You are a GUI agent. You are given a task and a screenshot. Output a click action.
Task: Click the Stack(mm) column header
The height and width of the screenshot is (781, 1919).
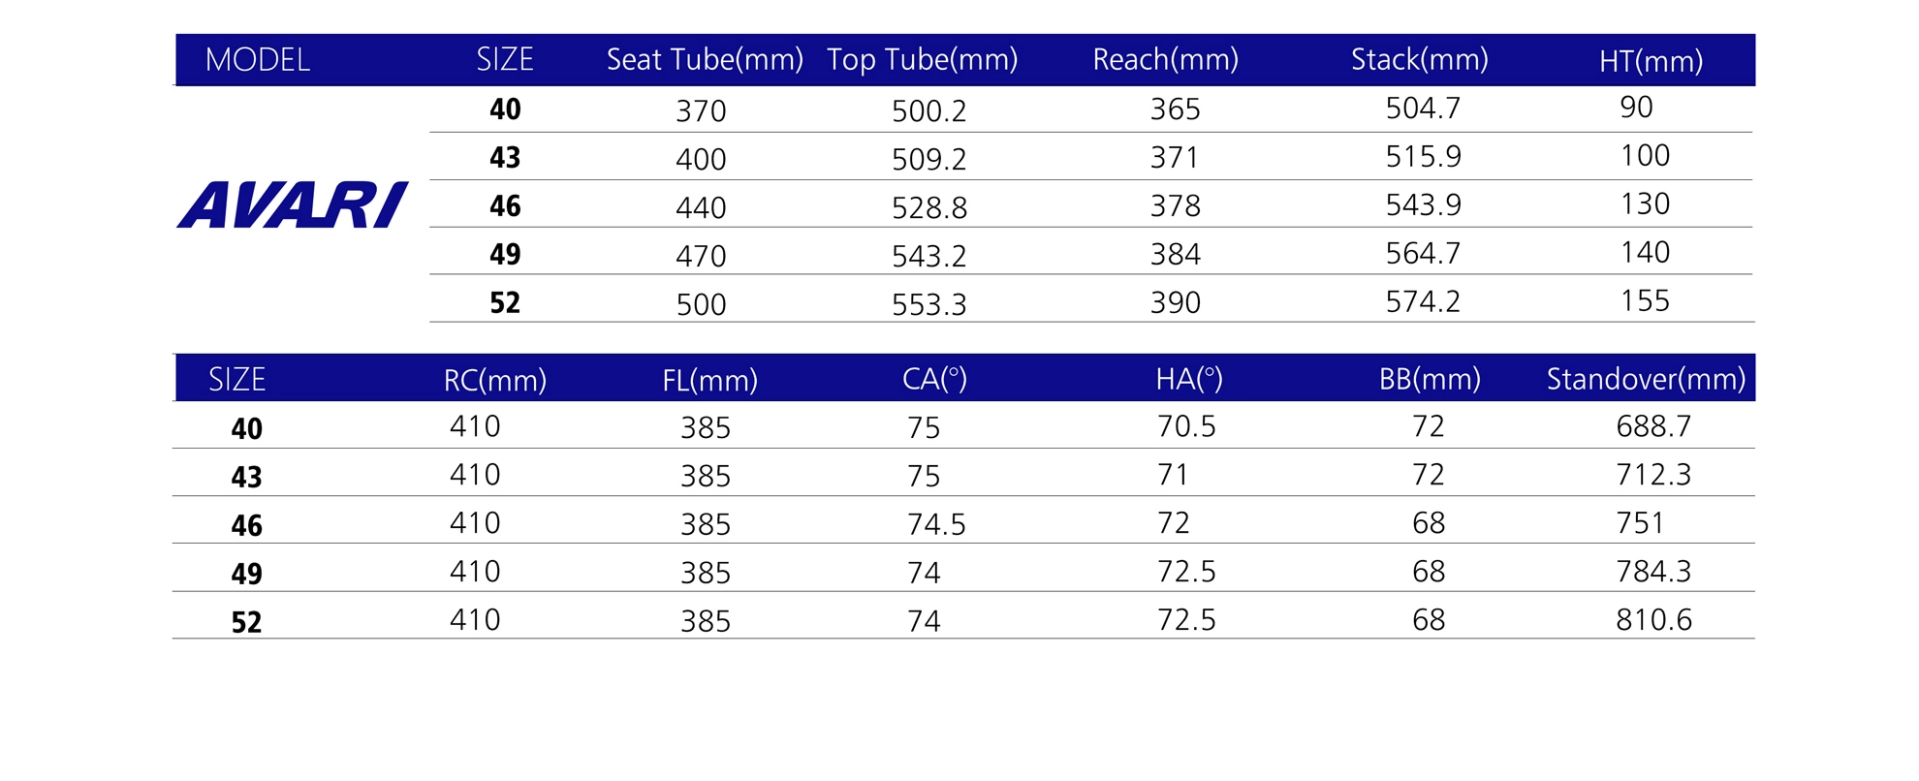pyautogui.click(x=1419, y=60)
